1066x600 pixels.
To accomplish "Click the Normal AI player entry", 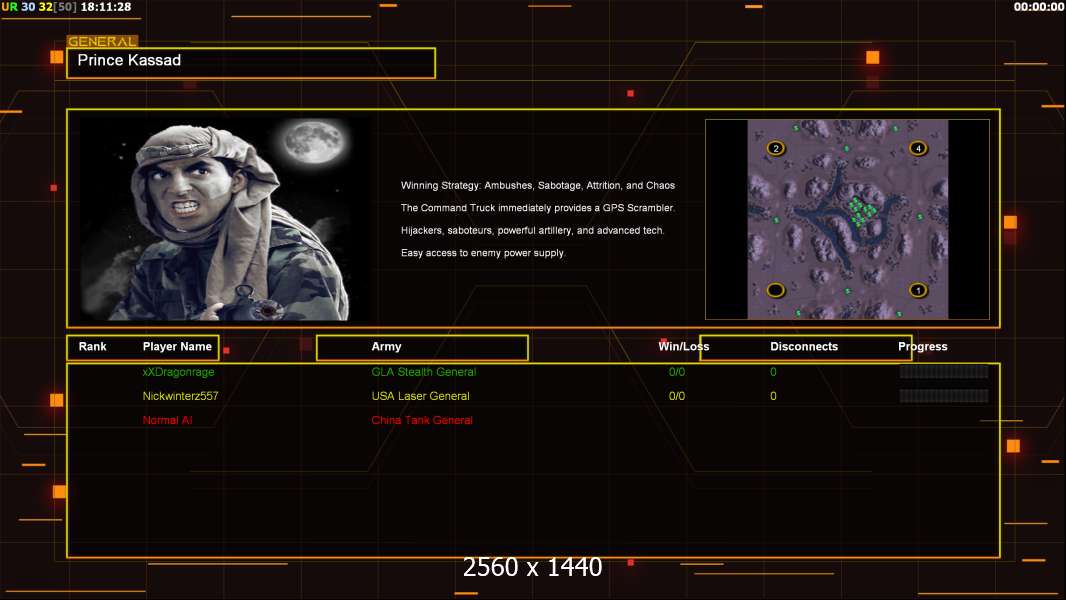I will pos(167,420).
